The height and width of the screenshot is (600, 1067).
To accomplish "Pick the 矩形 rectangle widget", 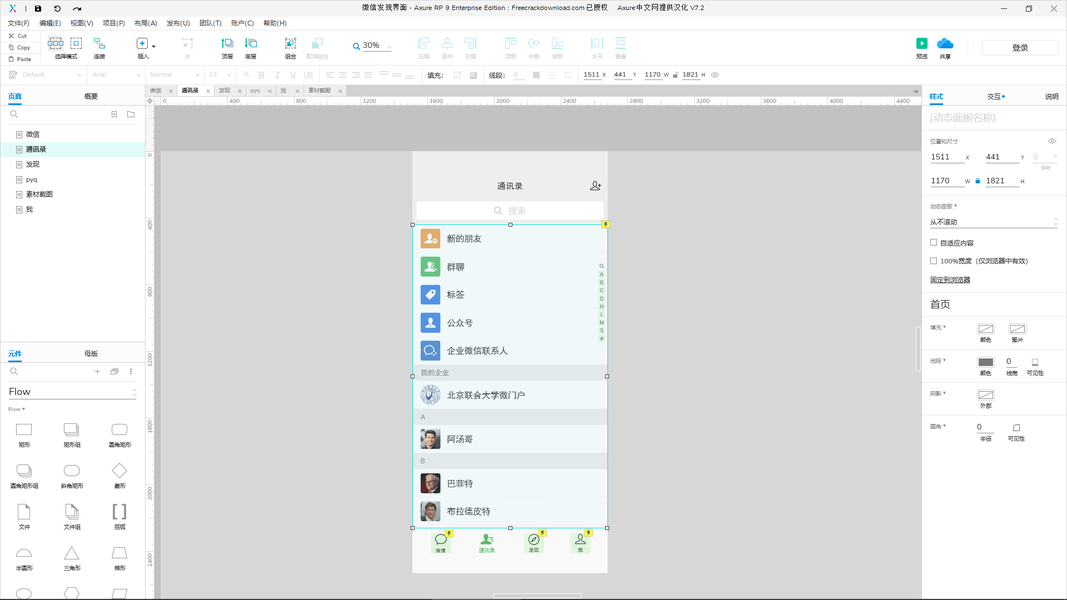I will tap(24, 434).
